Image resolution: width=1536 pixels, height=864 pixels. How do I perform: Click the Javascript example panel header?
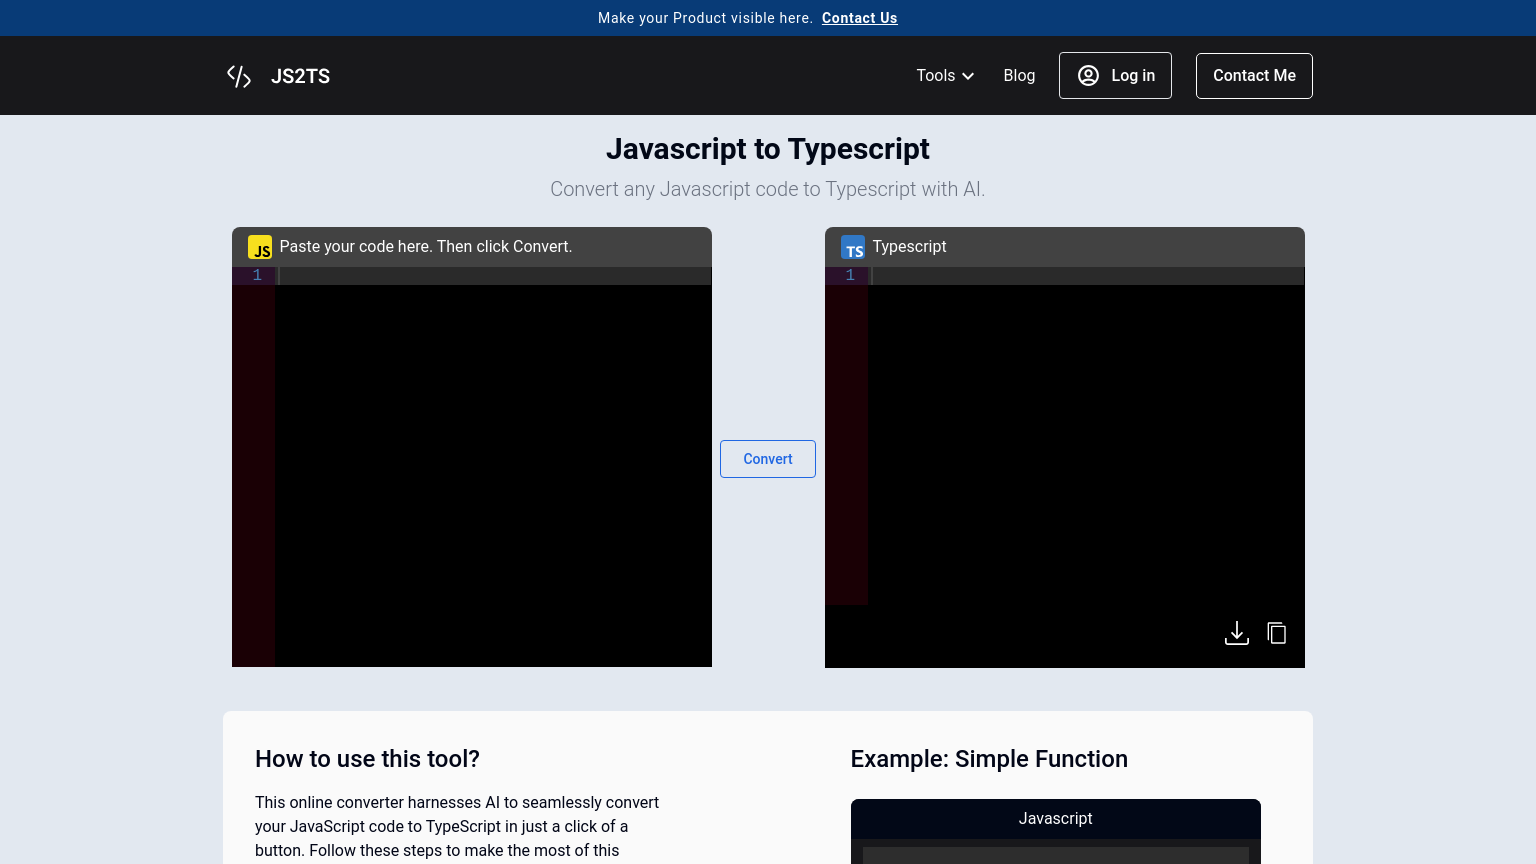(1055, 818)
